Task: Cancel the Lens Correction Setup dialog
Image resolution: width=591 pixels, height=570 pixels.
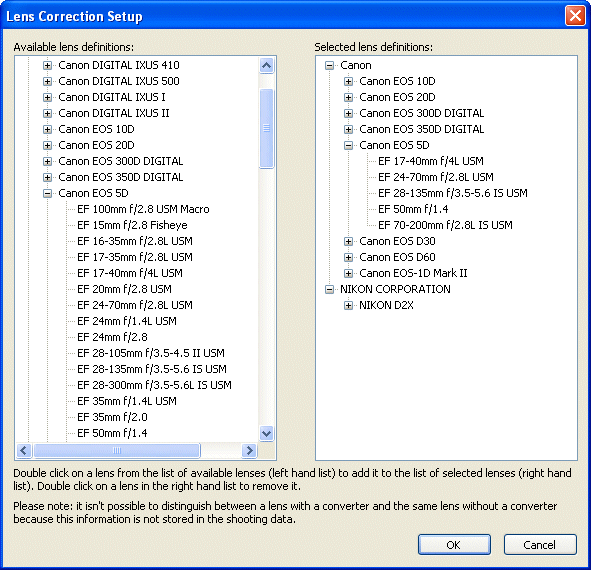Action: [540, 545]
